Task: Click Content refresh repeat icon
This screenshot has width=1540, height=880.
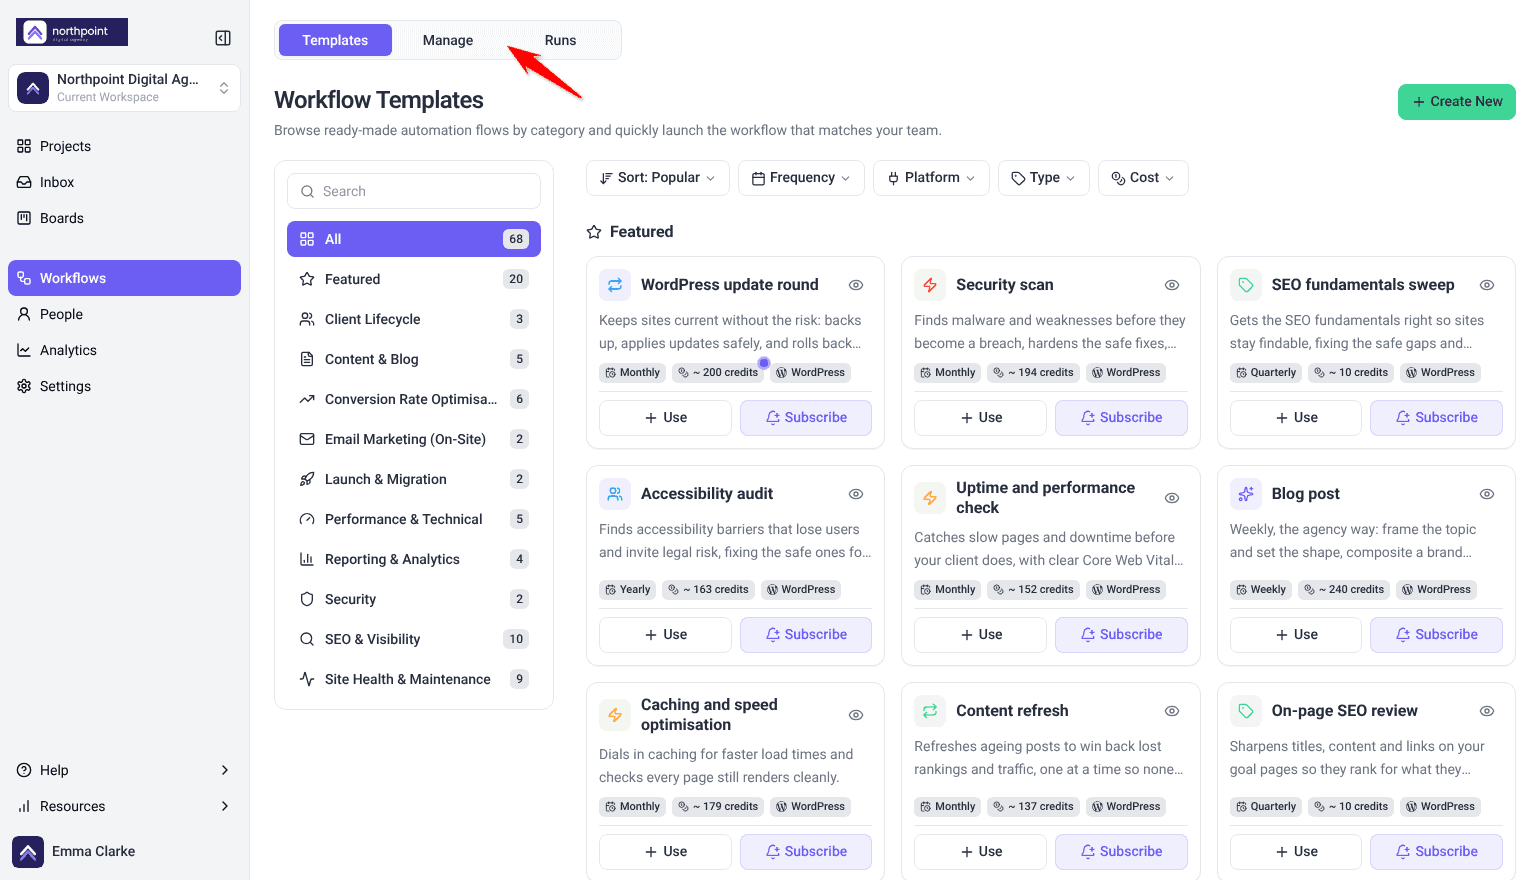Action: coord(930,711)
